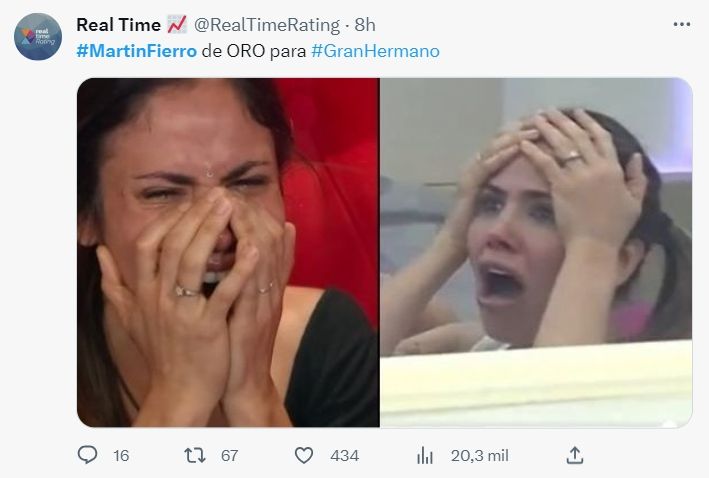Click the chart emoji beside Real Time
This screenshot has width=709, height=478.
[x=177, y=25]
